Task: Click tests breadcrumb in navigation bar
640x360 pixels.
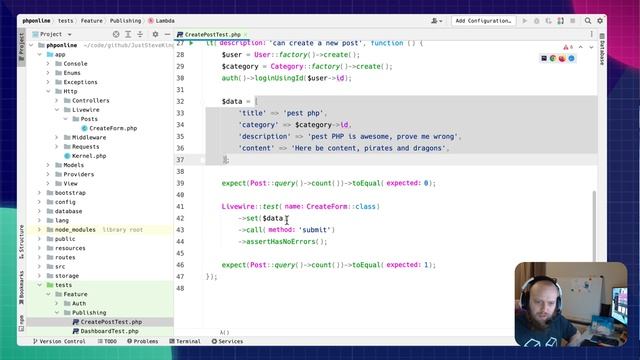Action: point(65,20)
